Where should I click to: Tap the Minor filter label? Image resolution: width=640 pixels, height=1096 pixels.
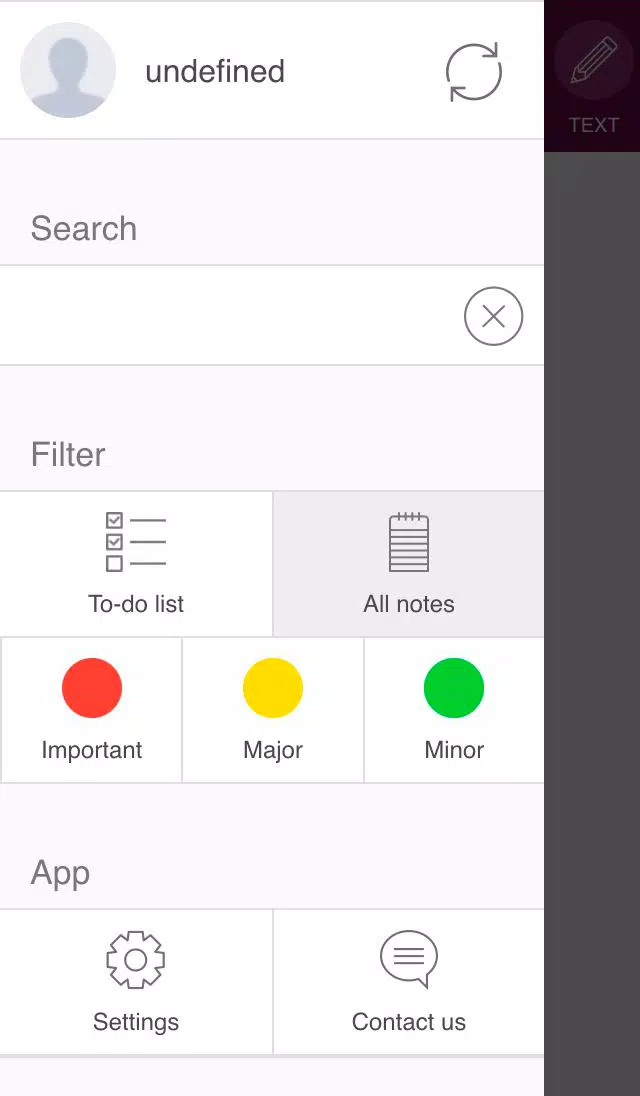[454, 750]
